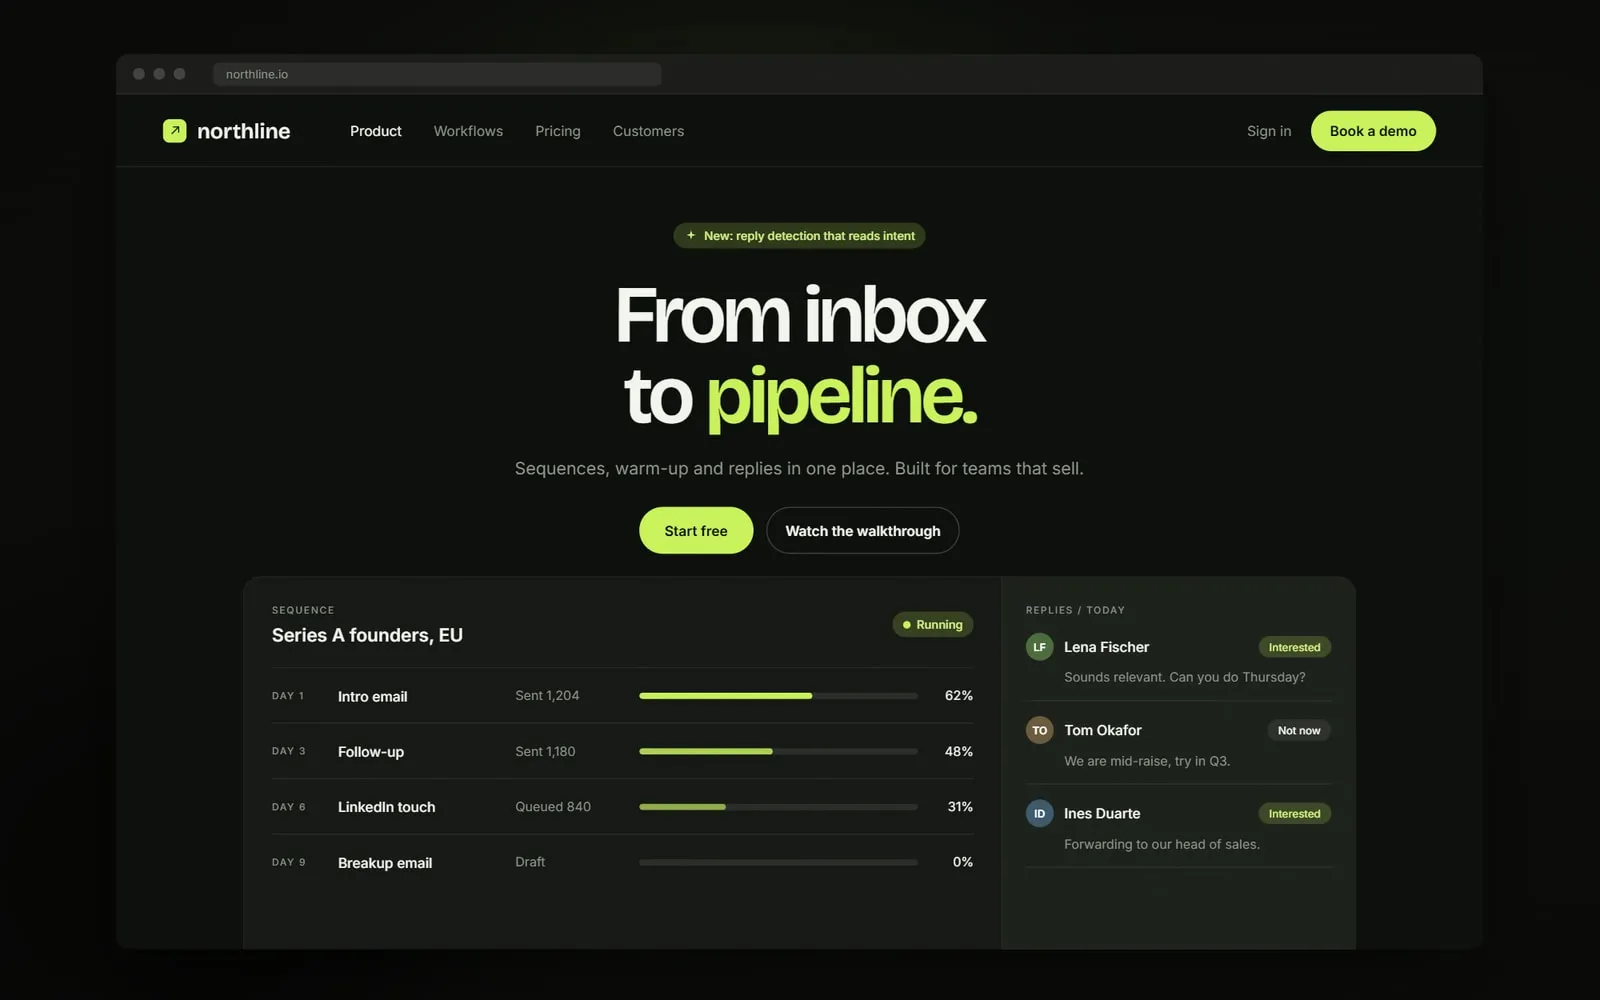Go to the Pricing page
1600x1000 pixels.
(x=557, y=131)
